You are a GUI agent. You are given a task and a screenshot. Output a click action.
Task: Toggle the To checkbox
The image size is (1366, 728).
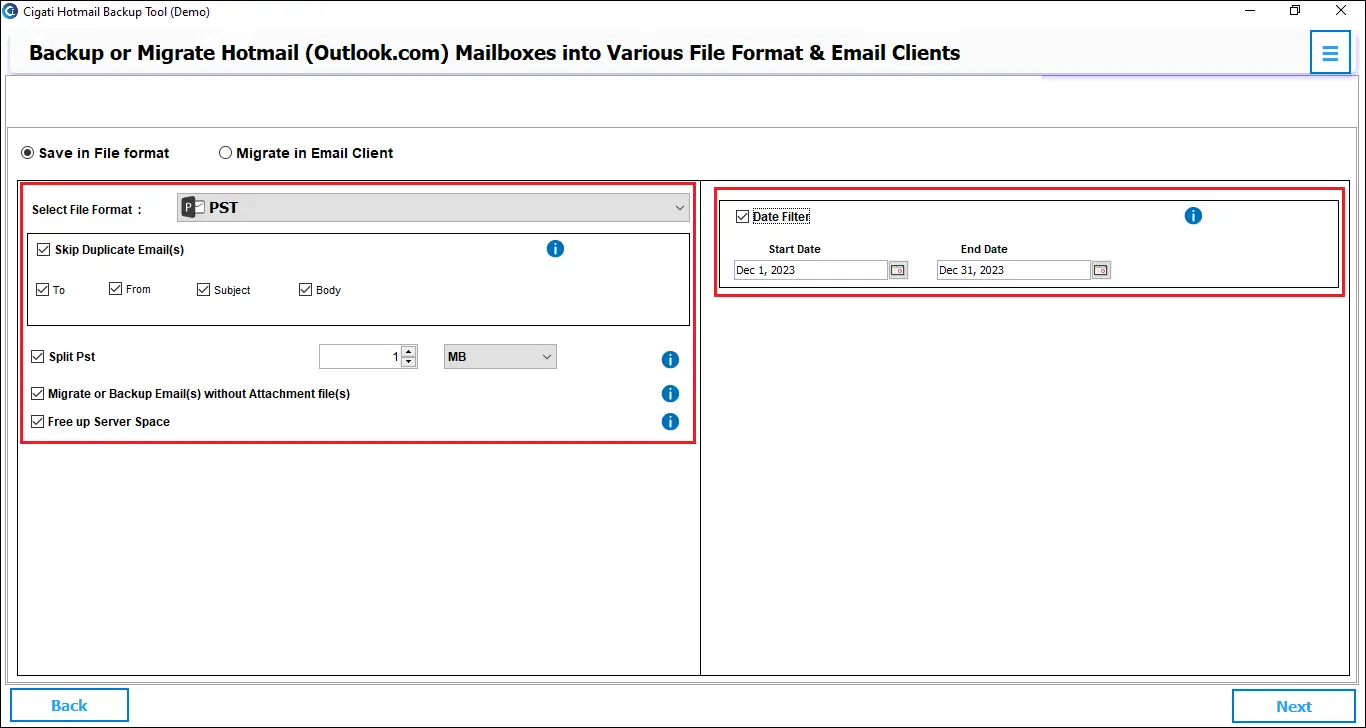pyautogui.click(x=42, y=290)
